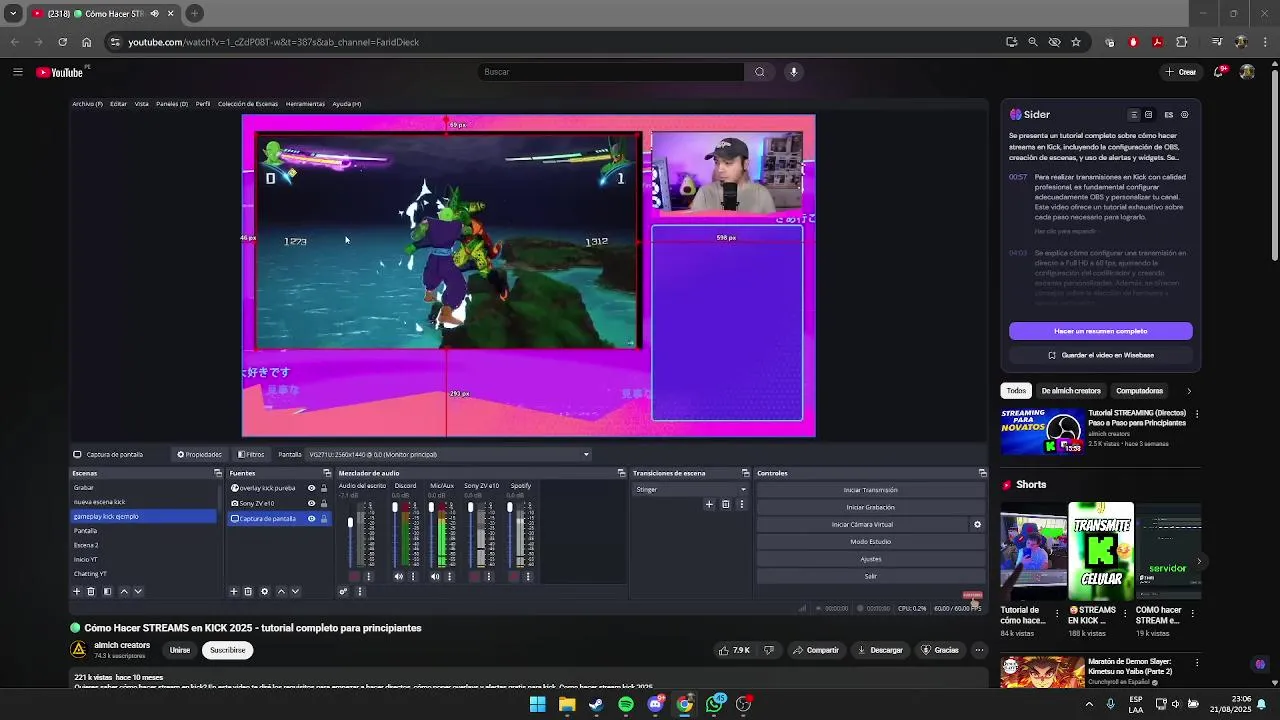Open Perfil menu in OBS
This screenshot has width=1280, height=720.
[203, 104]
